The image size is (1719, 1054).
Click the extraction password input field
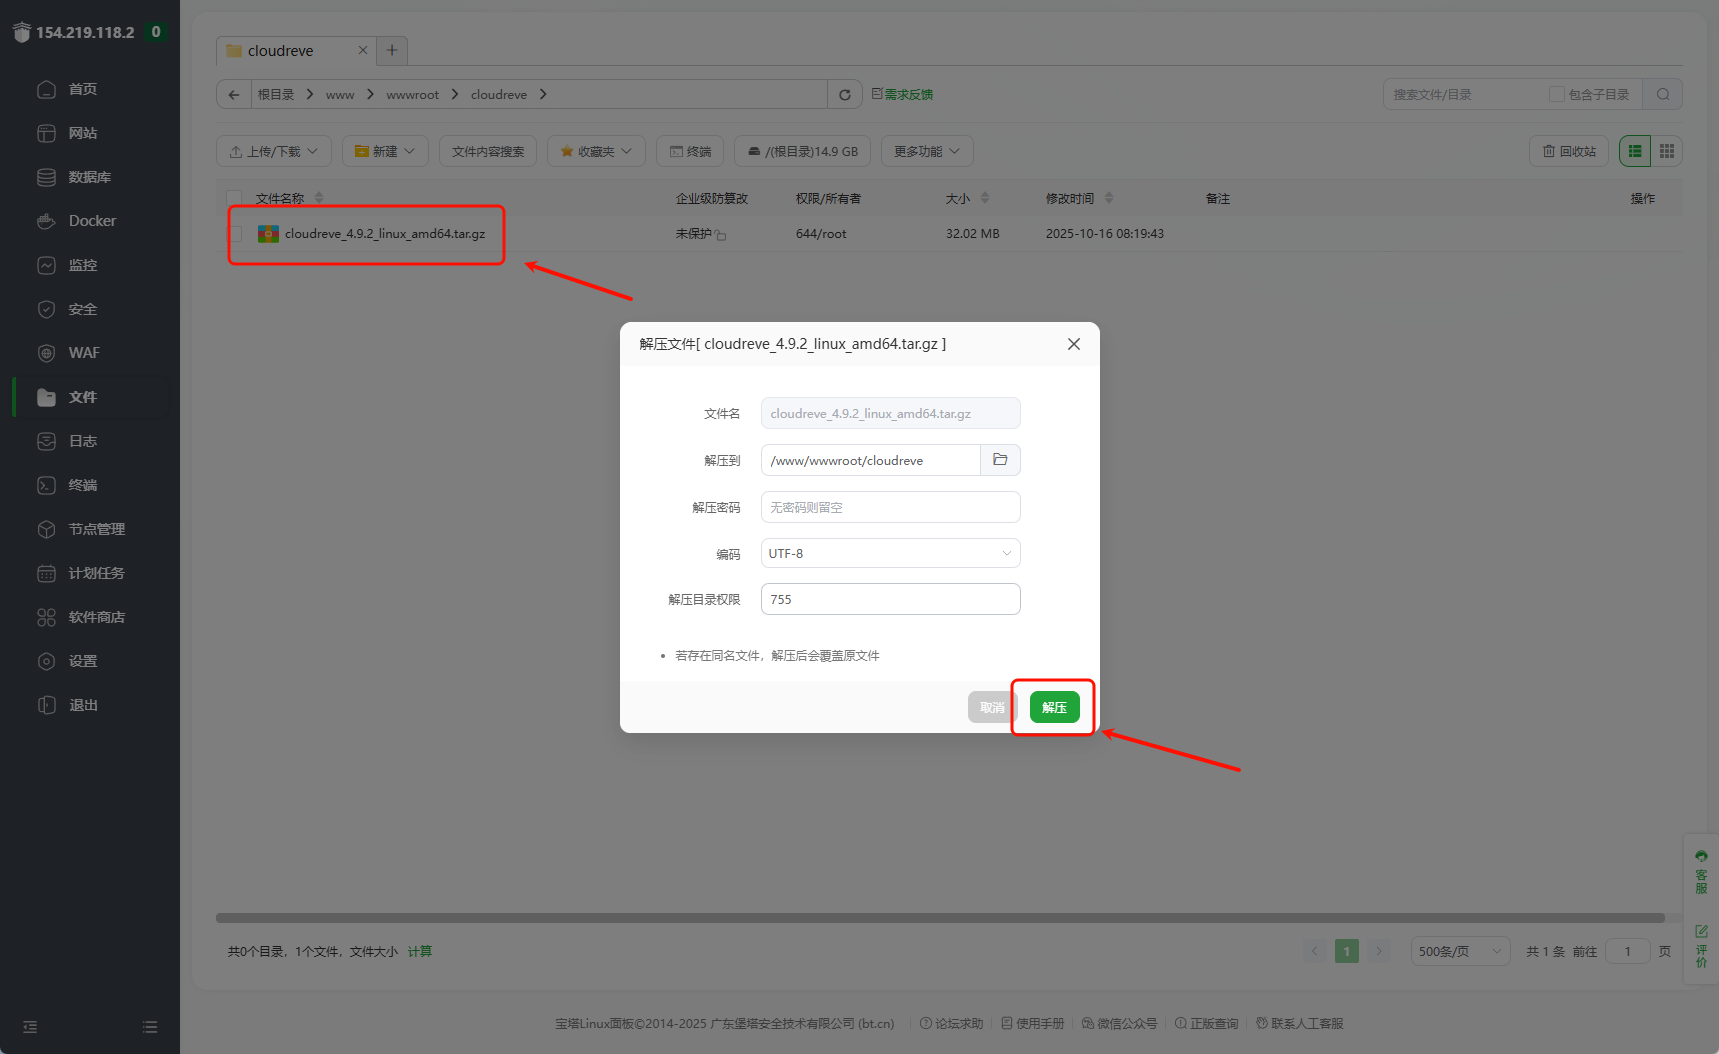pyautogui.click(x=890, y=507)
